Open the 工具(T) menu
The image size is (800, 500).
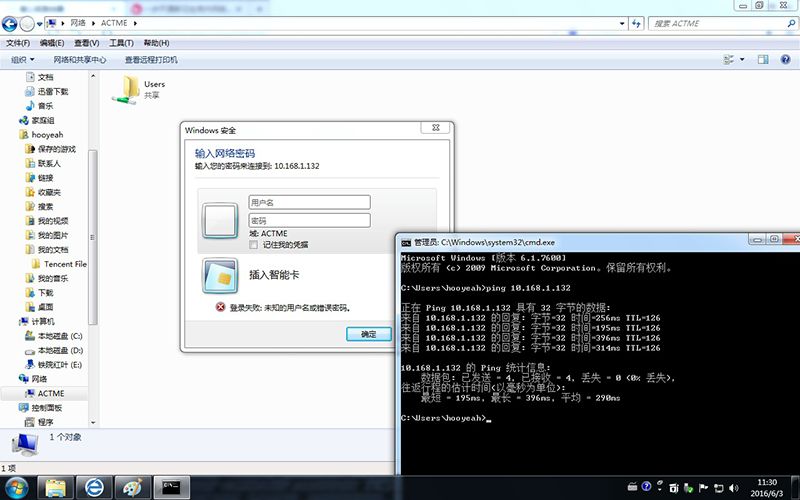[121, 43]
